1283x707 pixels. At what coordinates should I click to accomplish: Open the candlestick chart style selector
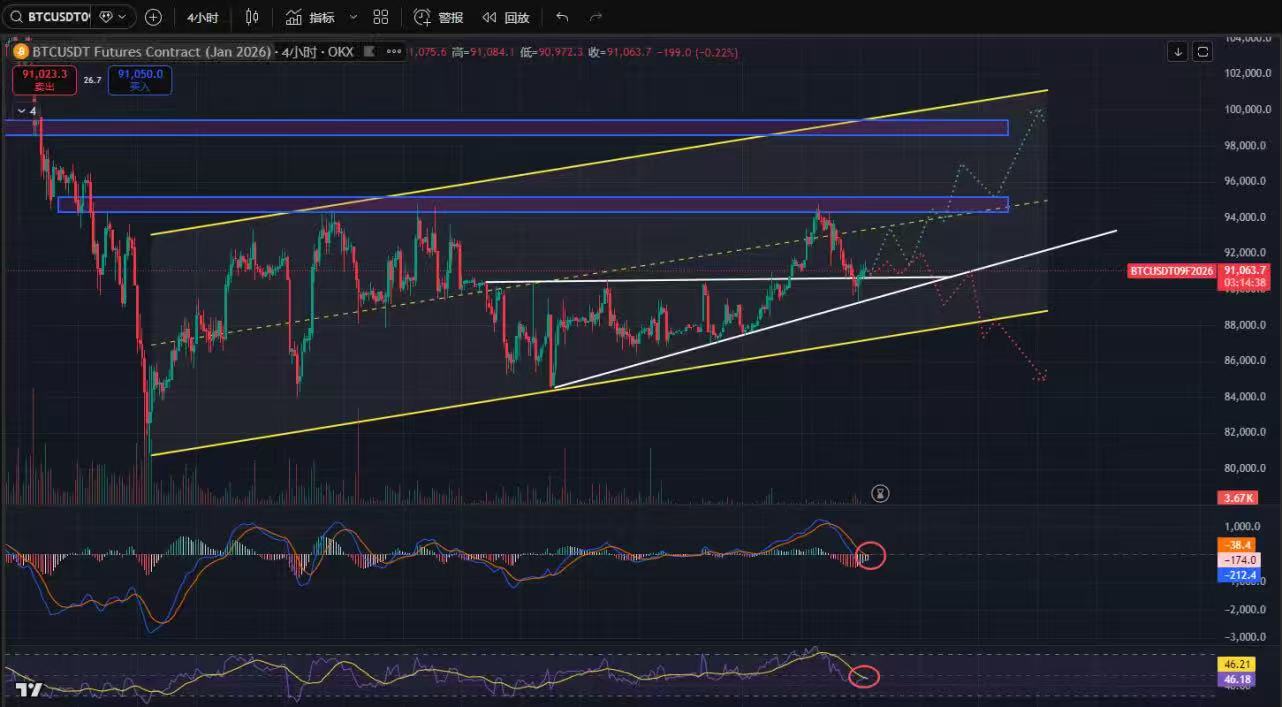252,17
